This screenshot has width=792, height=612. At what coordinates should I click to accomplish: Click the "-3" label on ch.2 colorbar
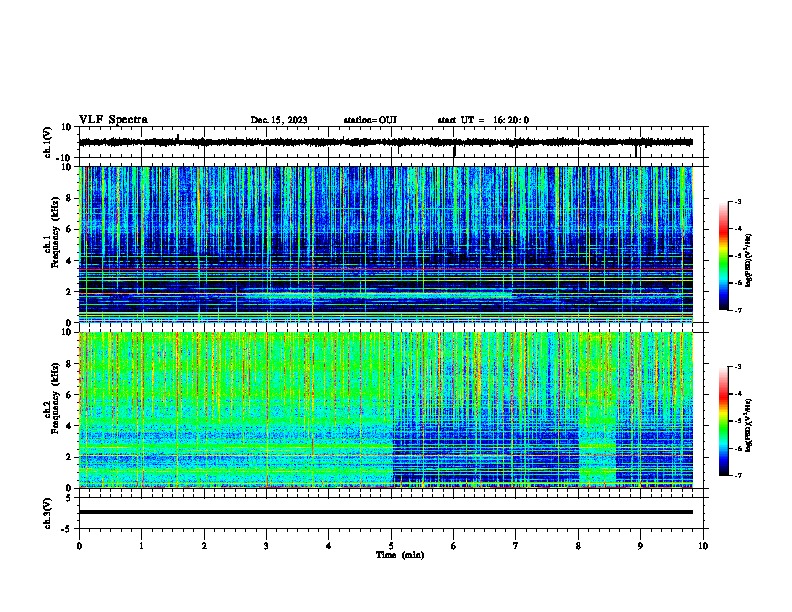pos(738,367)
